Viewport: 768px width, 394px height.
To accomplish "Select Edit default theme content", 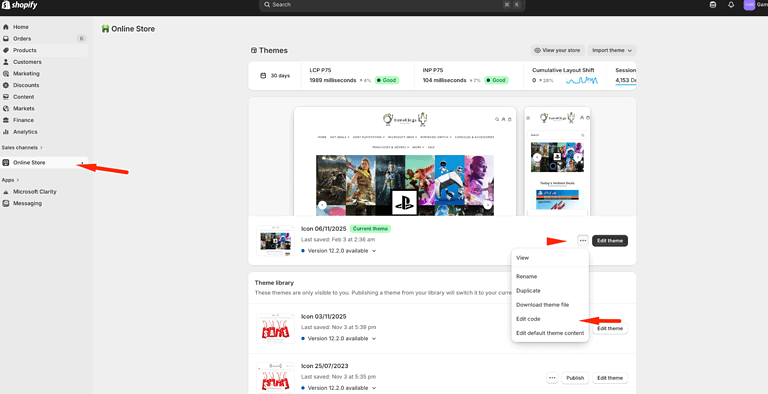I will click(x=550, y=333).
